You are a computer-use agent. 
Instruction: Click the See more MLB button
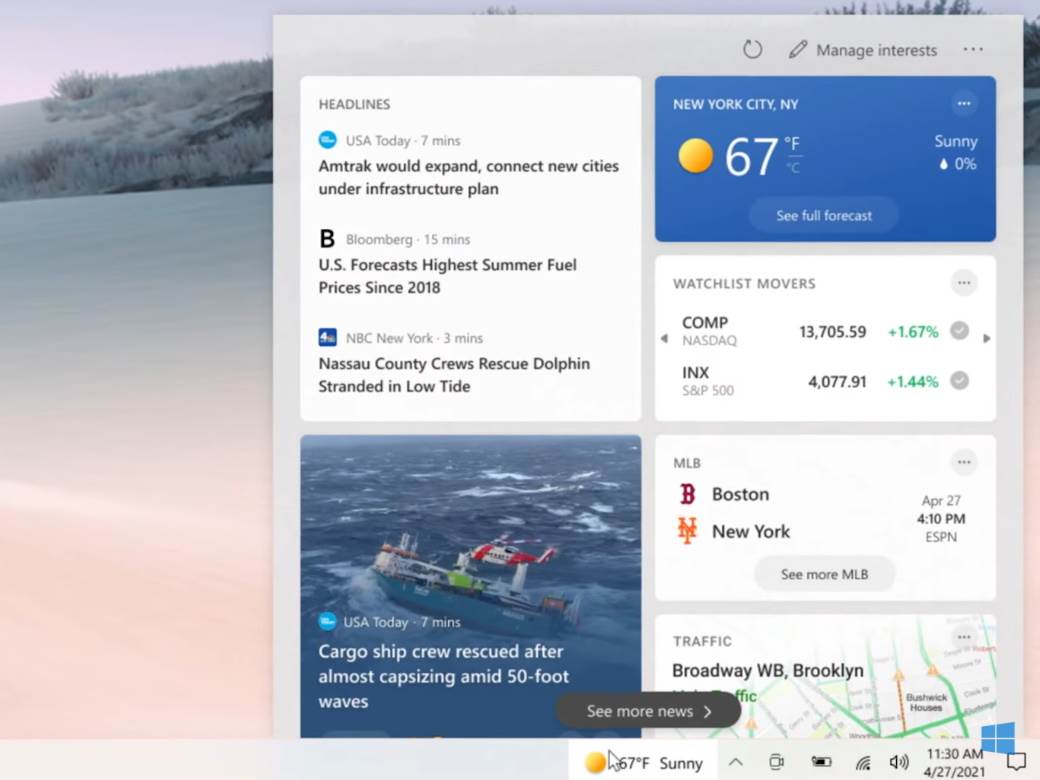point(823,574)
